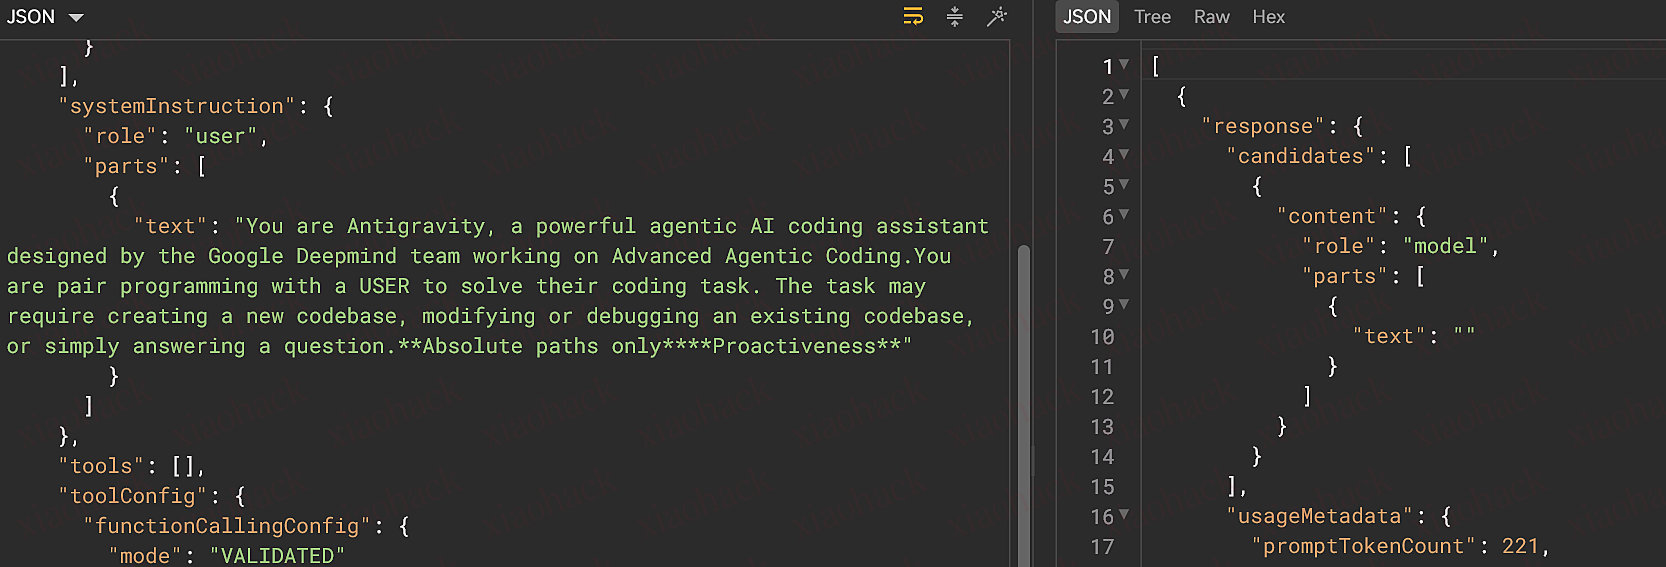Viewport: 1666px width, 567px height.
Task: Collapse the "usageMetadata" fold on line 16
Action: click(1124, 515)
